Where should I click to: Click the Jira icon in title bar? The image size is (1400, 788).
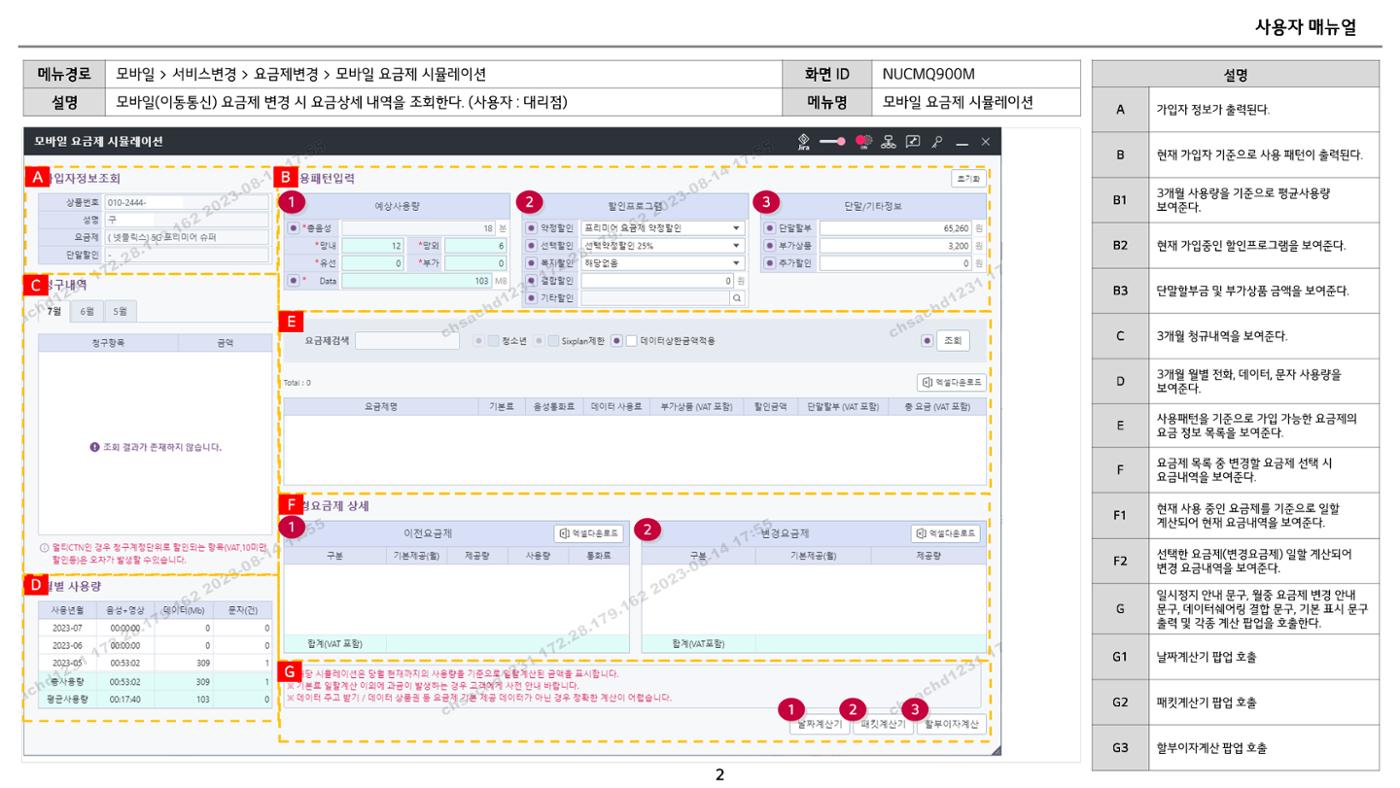[x=803, y=142]
